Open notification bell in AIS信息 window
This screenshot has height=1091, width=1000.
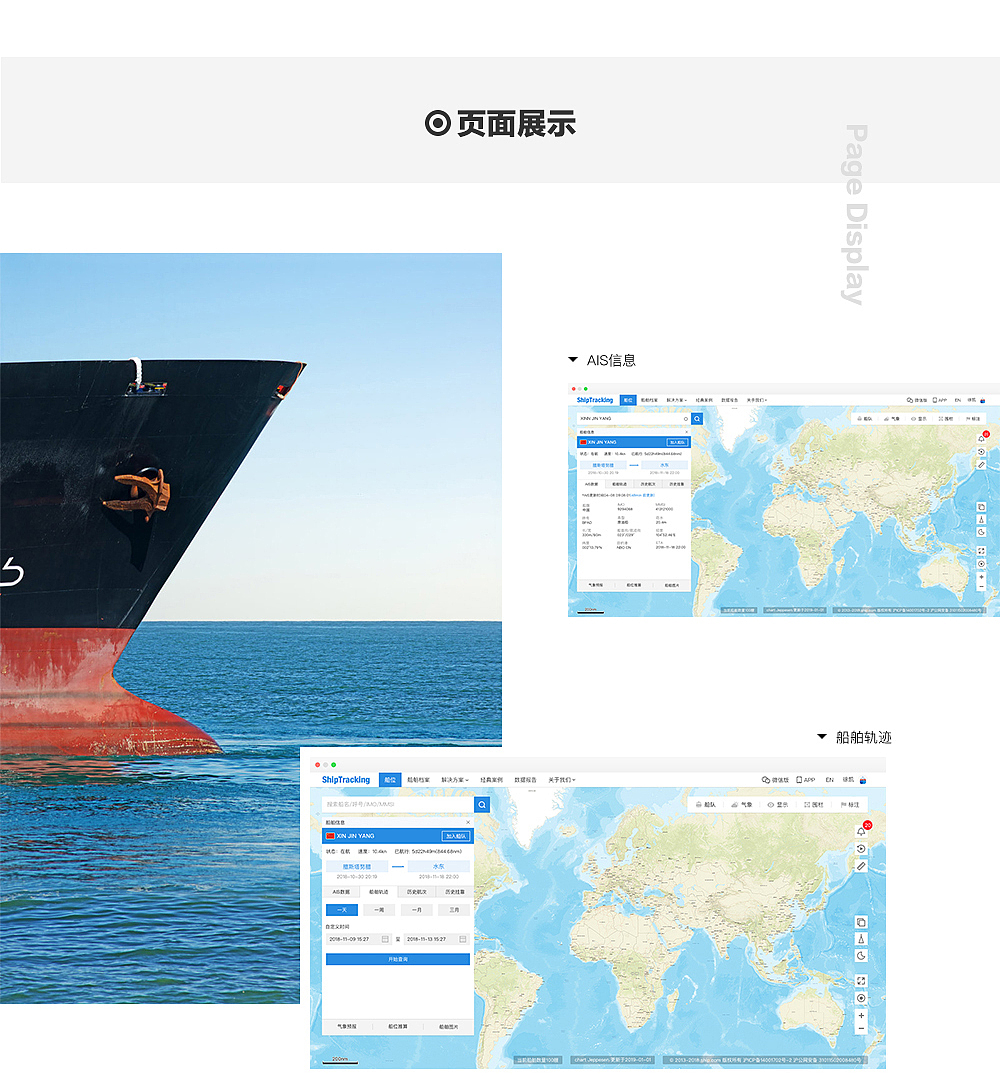tap(981, 438)
